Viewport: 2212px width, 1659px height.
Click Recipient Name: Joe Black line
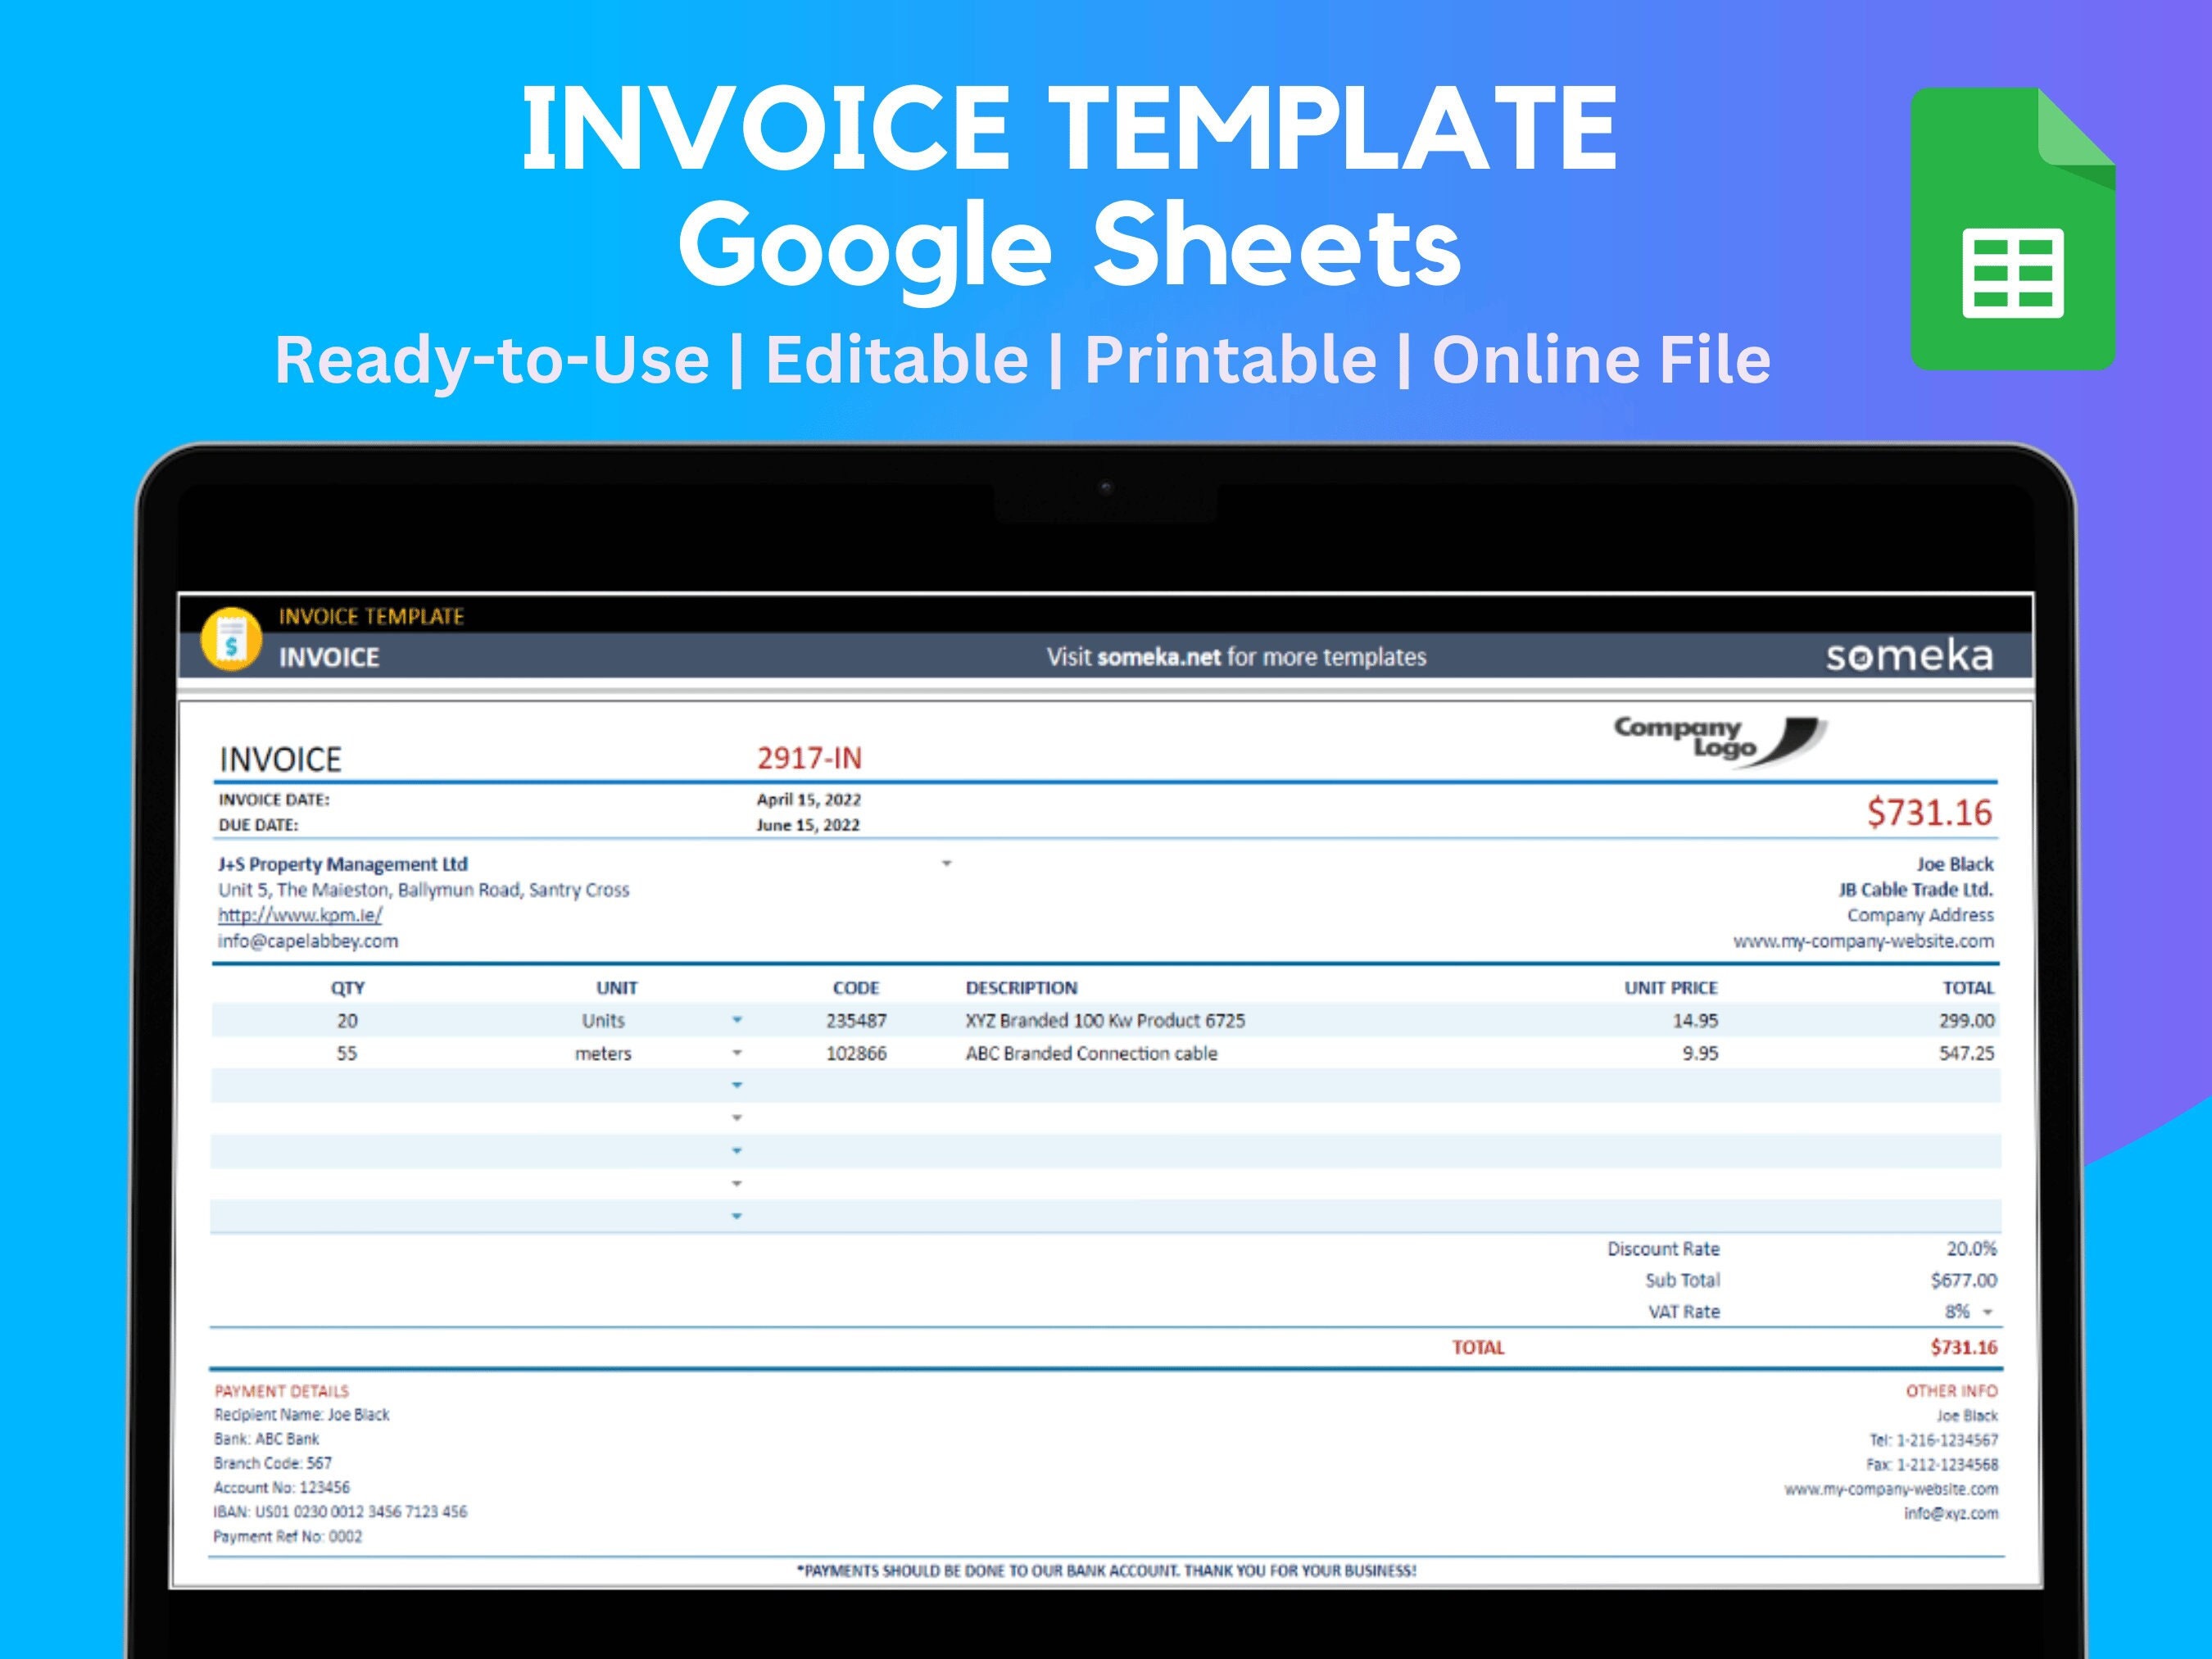pos(301,1415)
